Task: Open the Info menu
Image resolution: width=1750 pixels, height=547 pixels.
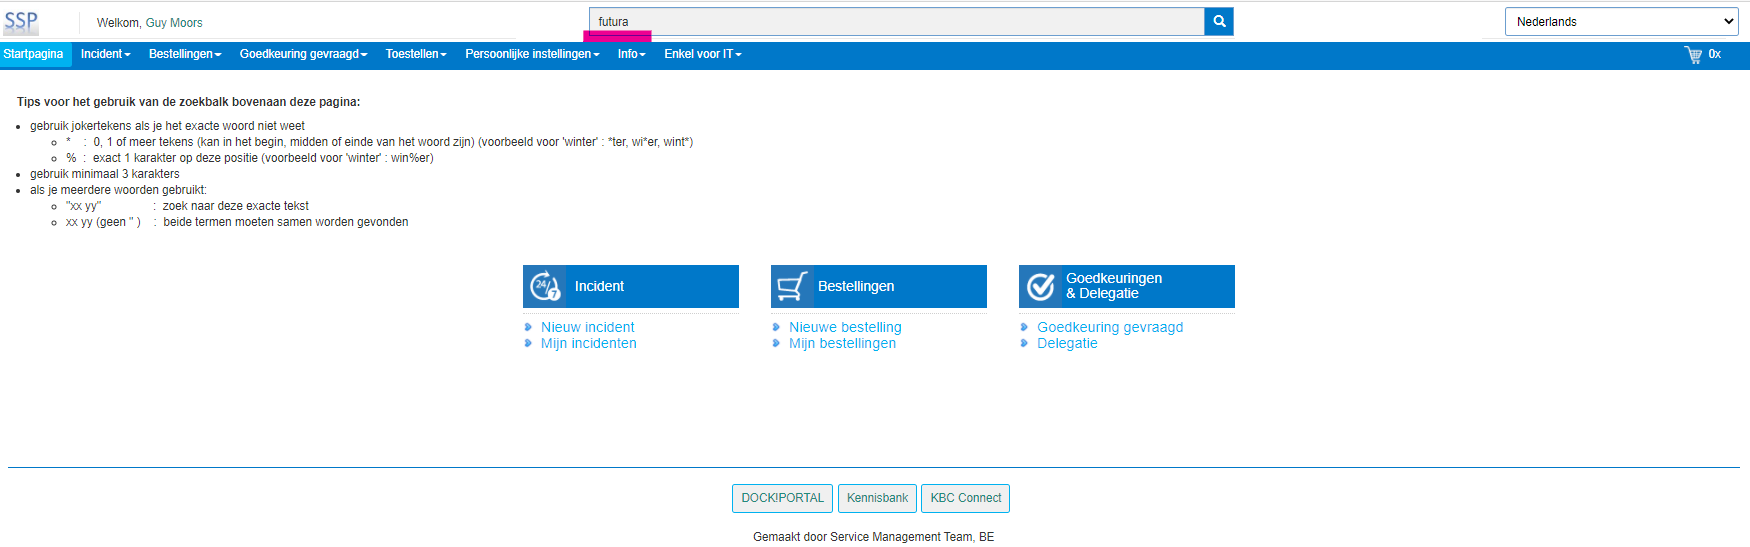Action: [631, 54]
